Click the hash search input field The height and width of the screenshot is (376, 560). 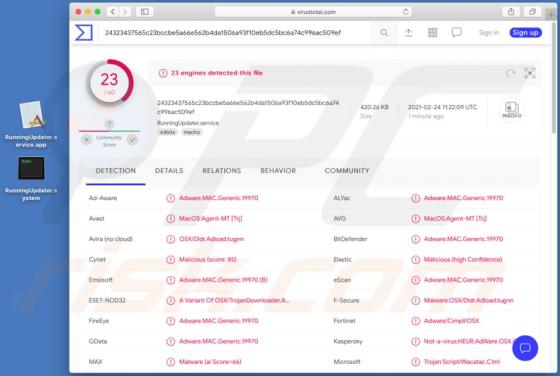tap(236, 32)
